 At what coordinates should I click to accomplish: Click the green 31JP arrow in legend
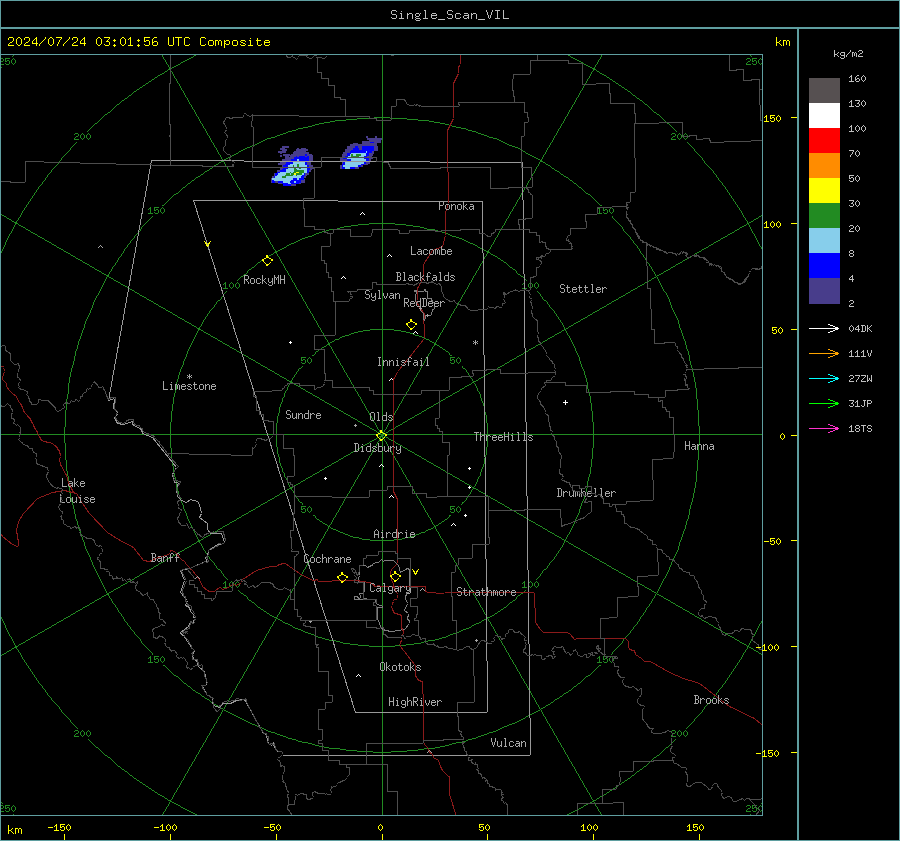pos(824,404)
